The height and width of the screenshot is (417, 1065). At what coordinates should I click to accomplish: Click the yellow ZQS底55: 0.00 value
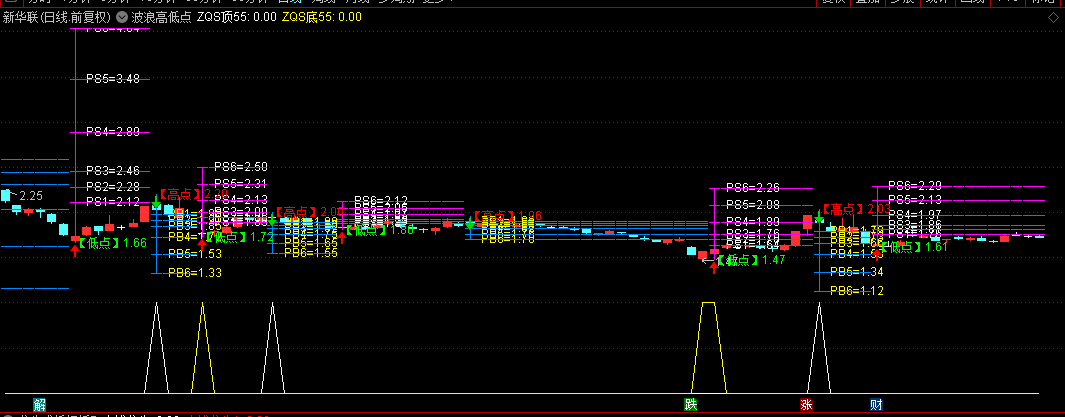click(x=321, y=17)
